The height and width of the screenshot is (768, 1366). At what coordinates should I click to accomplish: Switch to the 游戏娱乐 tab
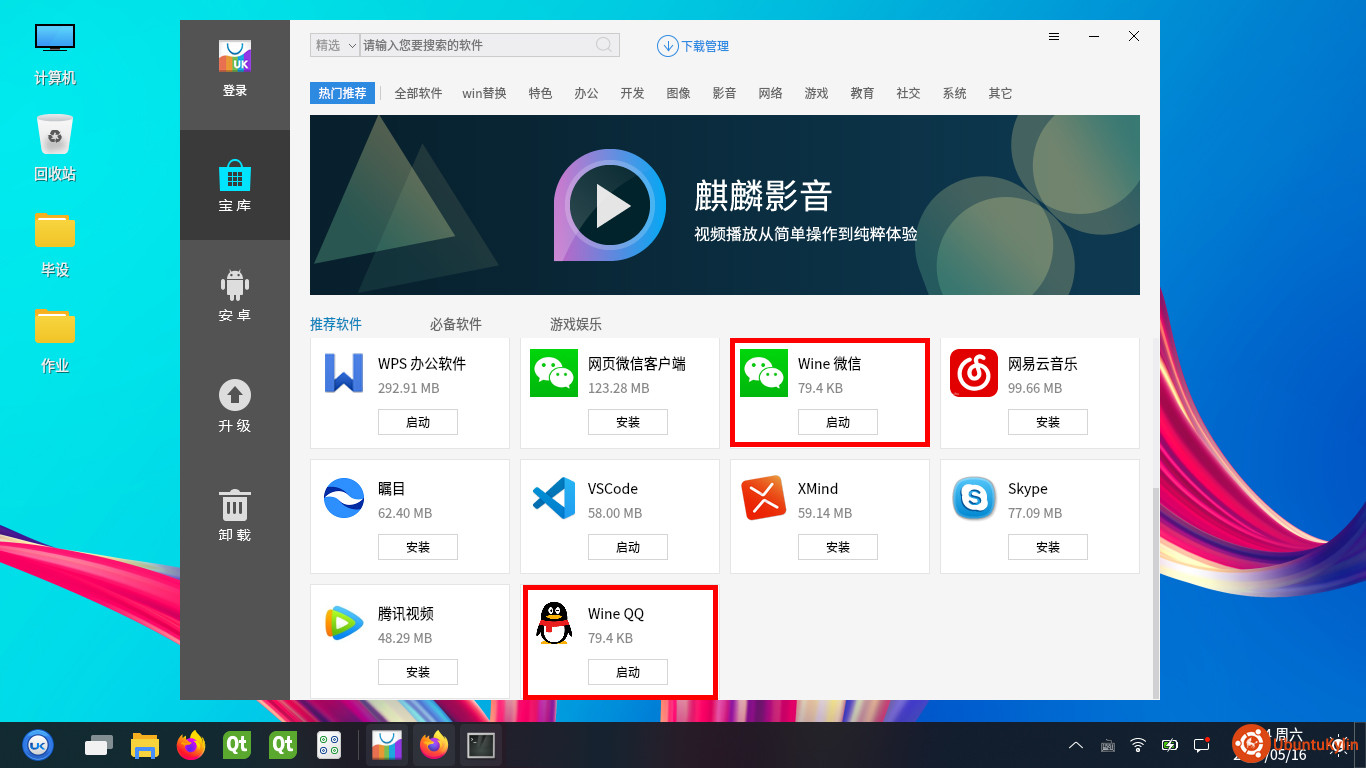(x=576, y=324)
